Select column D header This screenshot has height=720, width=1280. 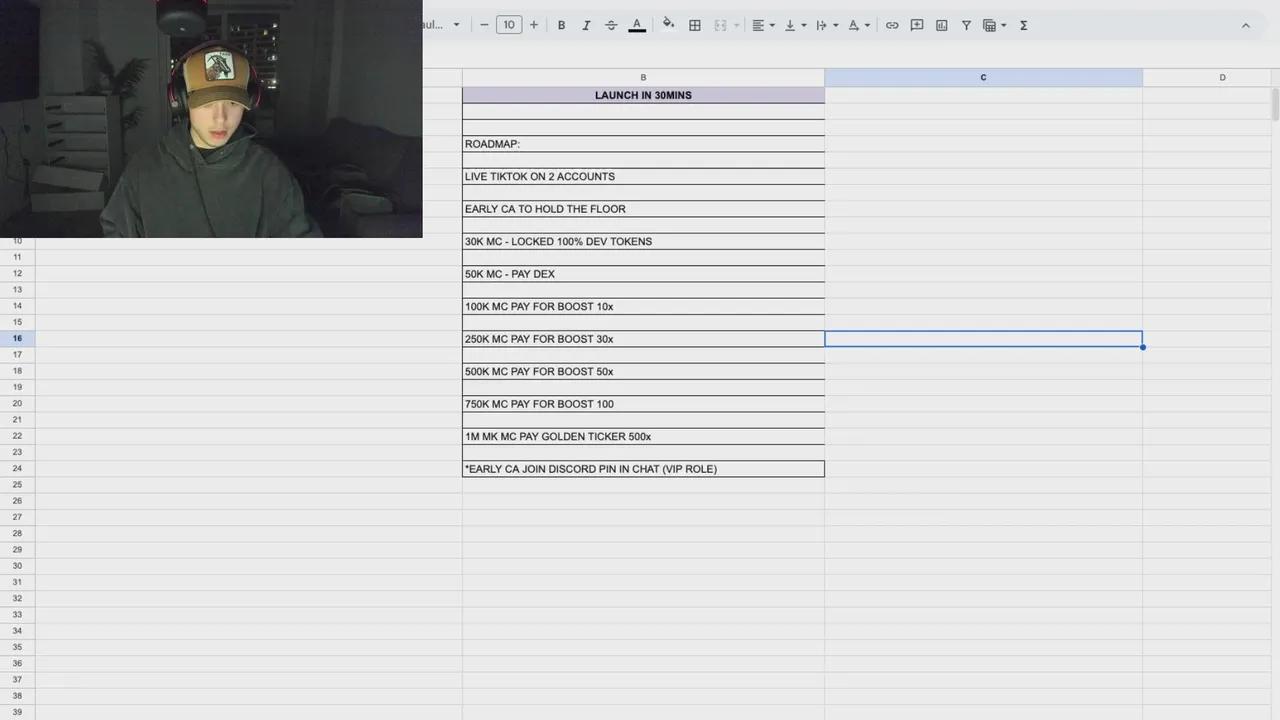coord(1222,77)
